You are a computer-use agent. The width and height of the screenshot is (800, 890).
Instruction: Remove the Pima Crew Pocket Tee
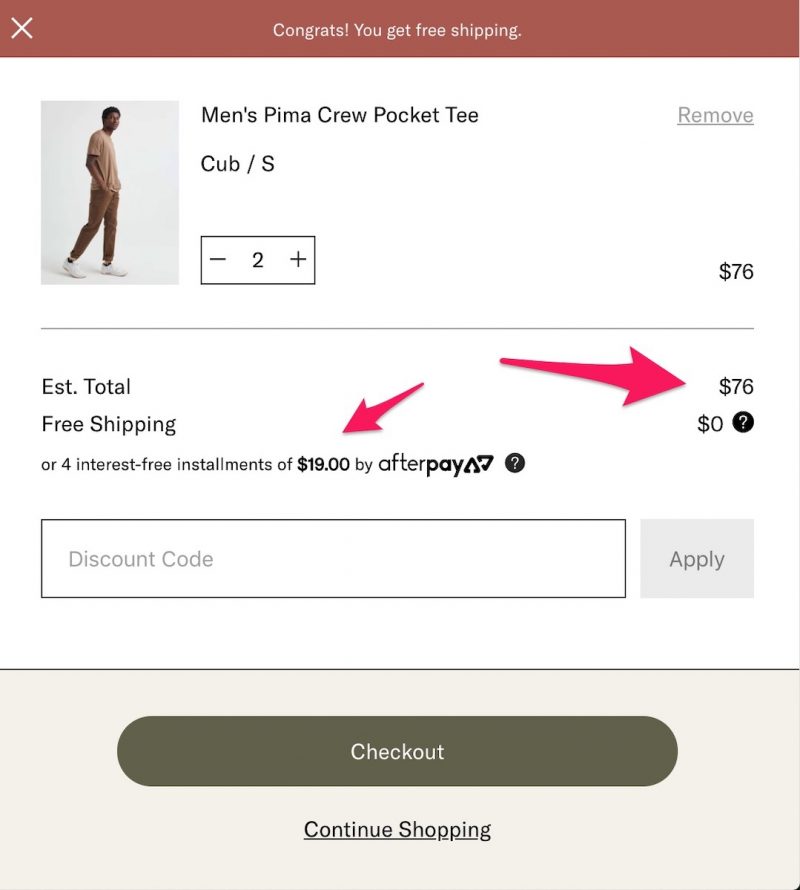(715, 115)
